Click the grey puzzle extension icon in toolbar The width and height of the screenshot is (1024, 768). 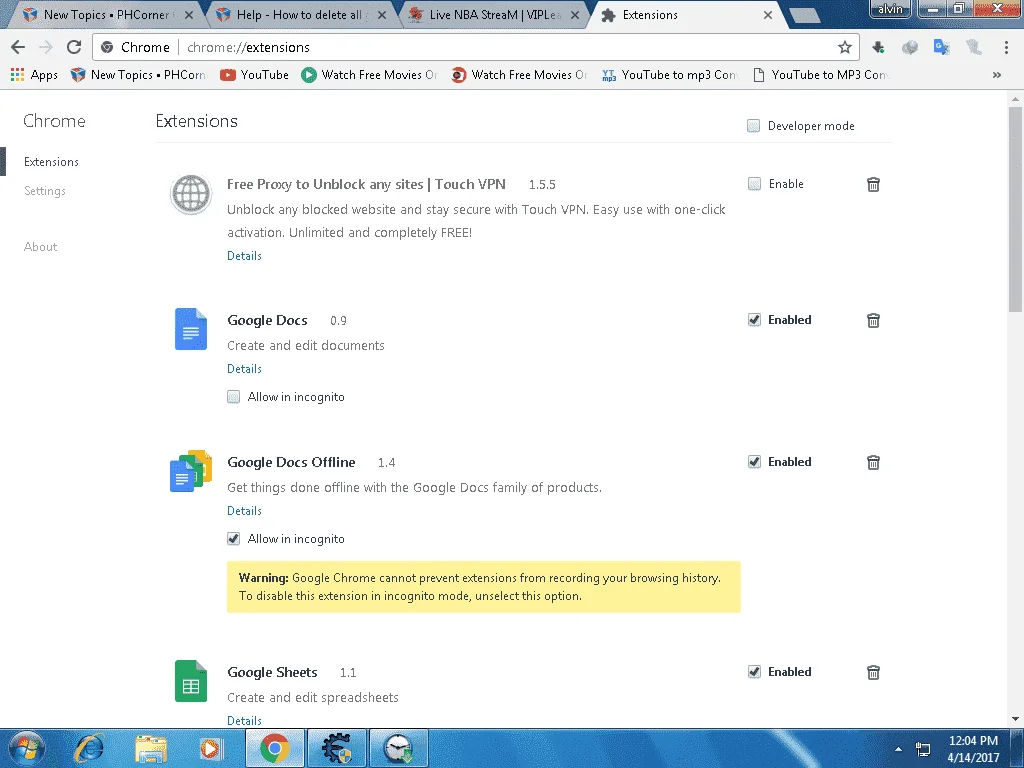[909, 47]
